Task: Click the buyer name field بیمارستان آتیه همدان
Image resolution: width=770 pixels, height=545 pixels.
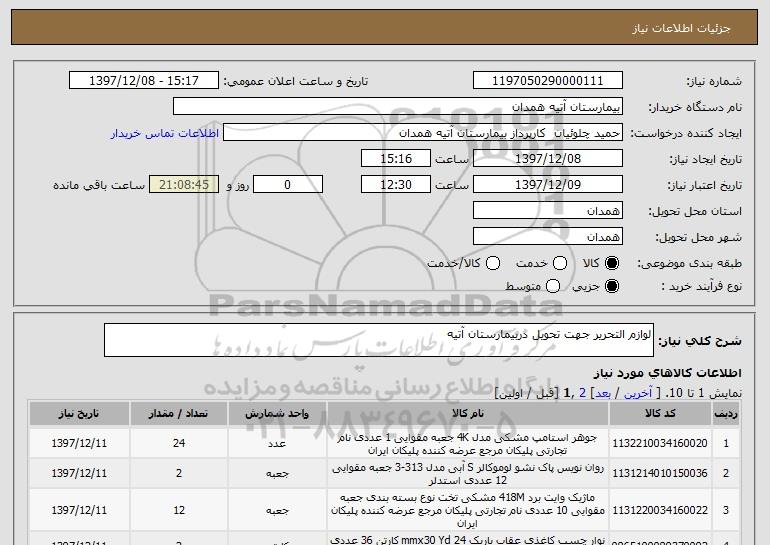Action: coord(398,107)
